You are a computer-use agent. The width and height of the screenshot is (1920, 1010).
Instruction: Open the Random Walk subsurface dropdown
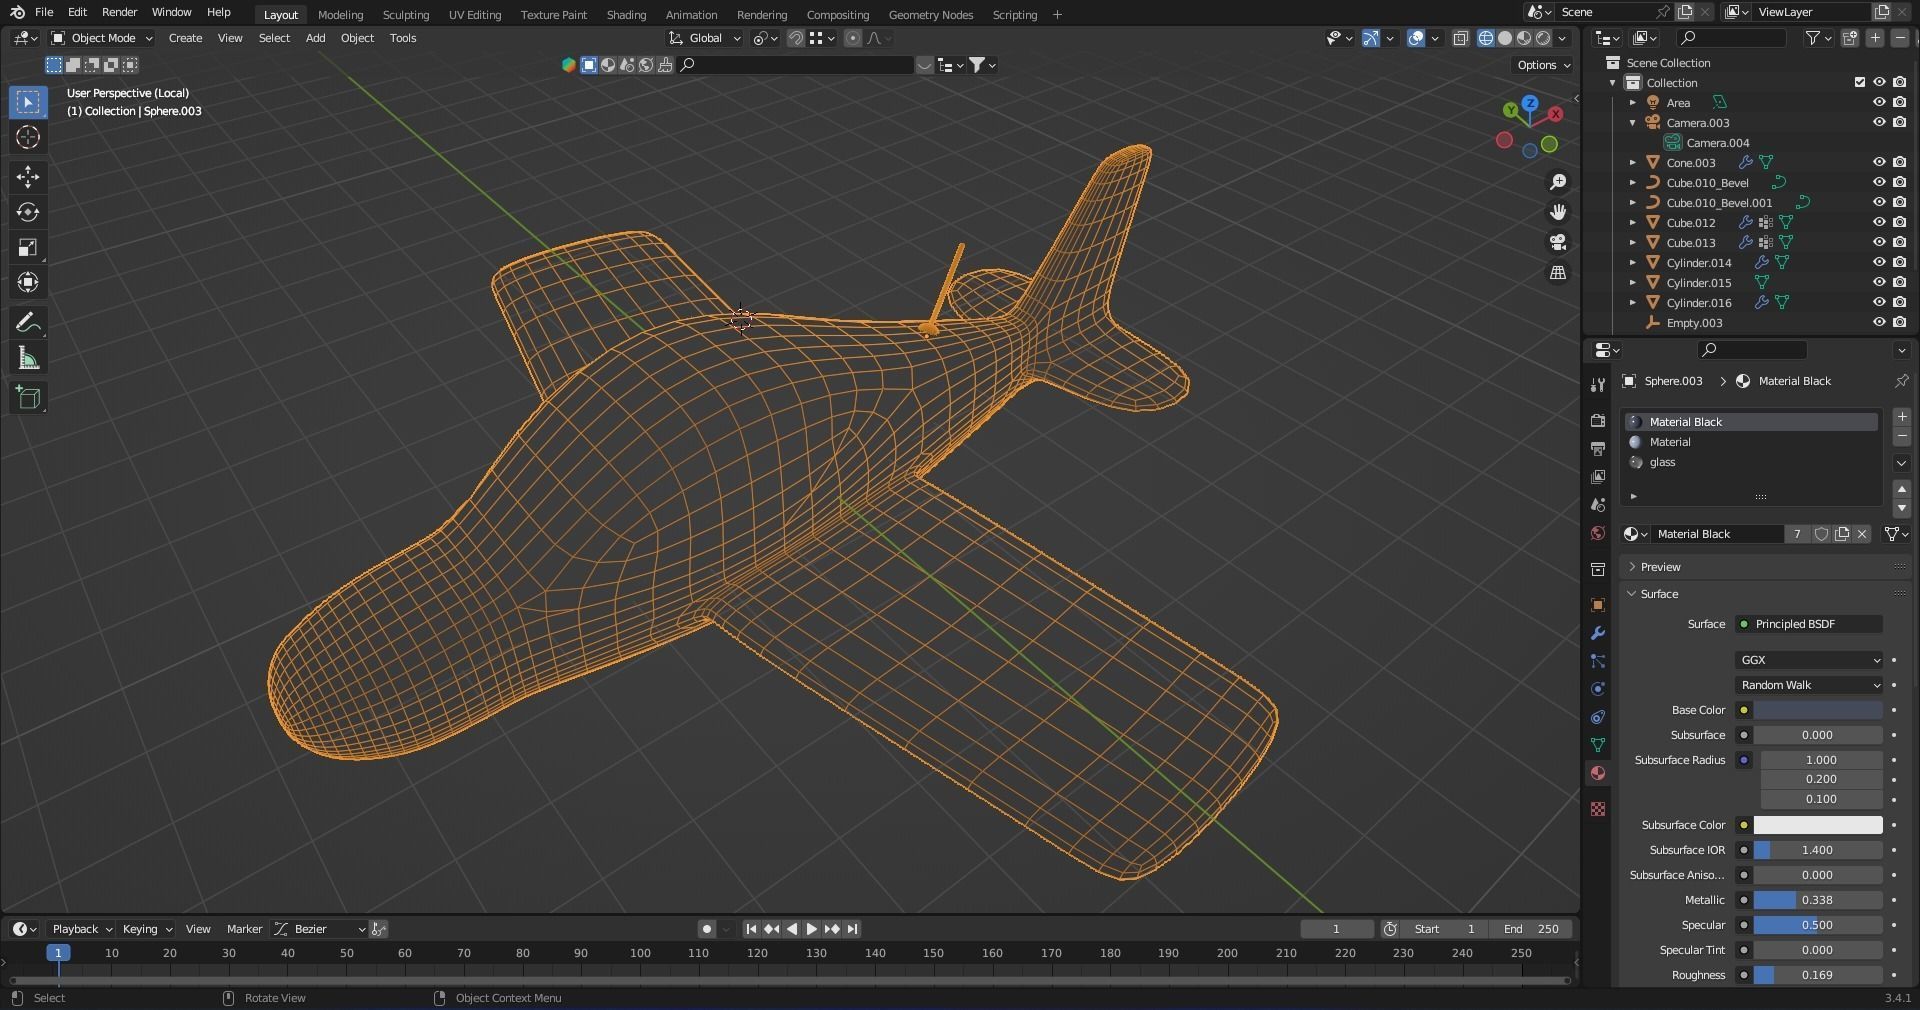coord(1809,685)
